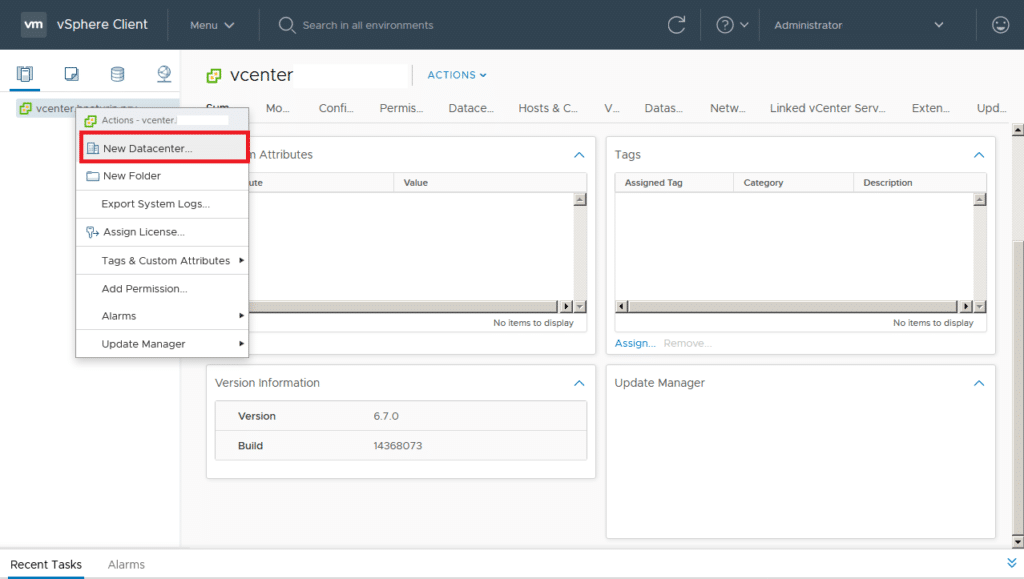Select New Datacenter... from context menu

(x=163, y=148)
